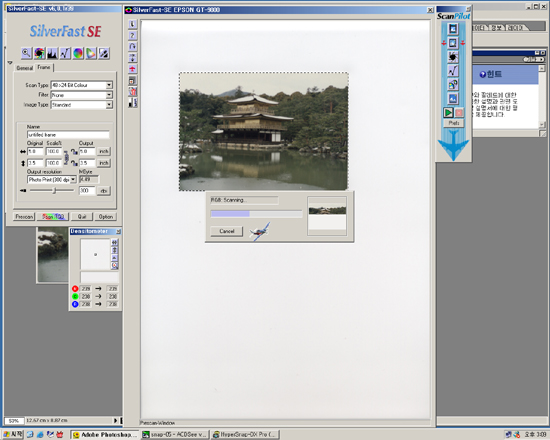Open the Histogram tool in SilverFast
550x440 pixels.
pos(52,53)
